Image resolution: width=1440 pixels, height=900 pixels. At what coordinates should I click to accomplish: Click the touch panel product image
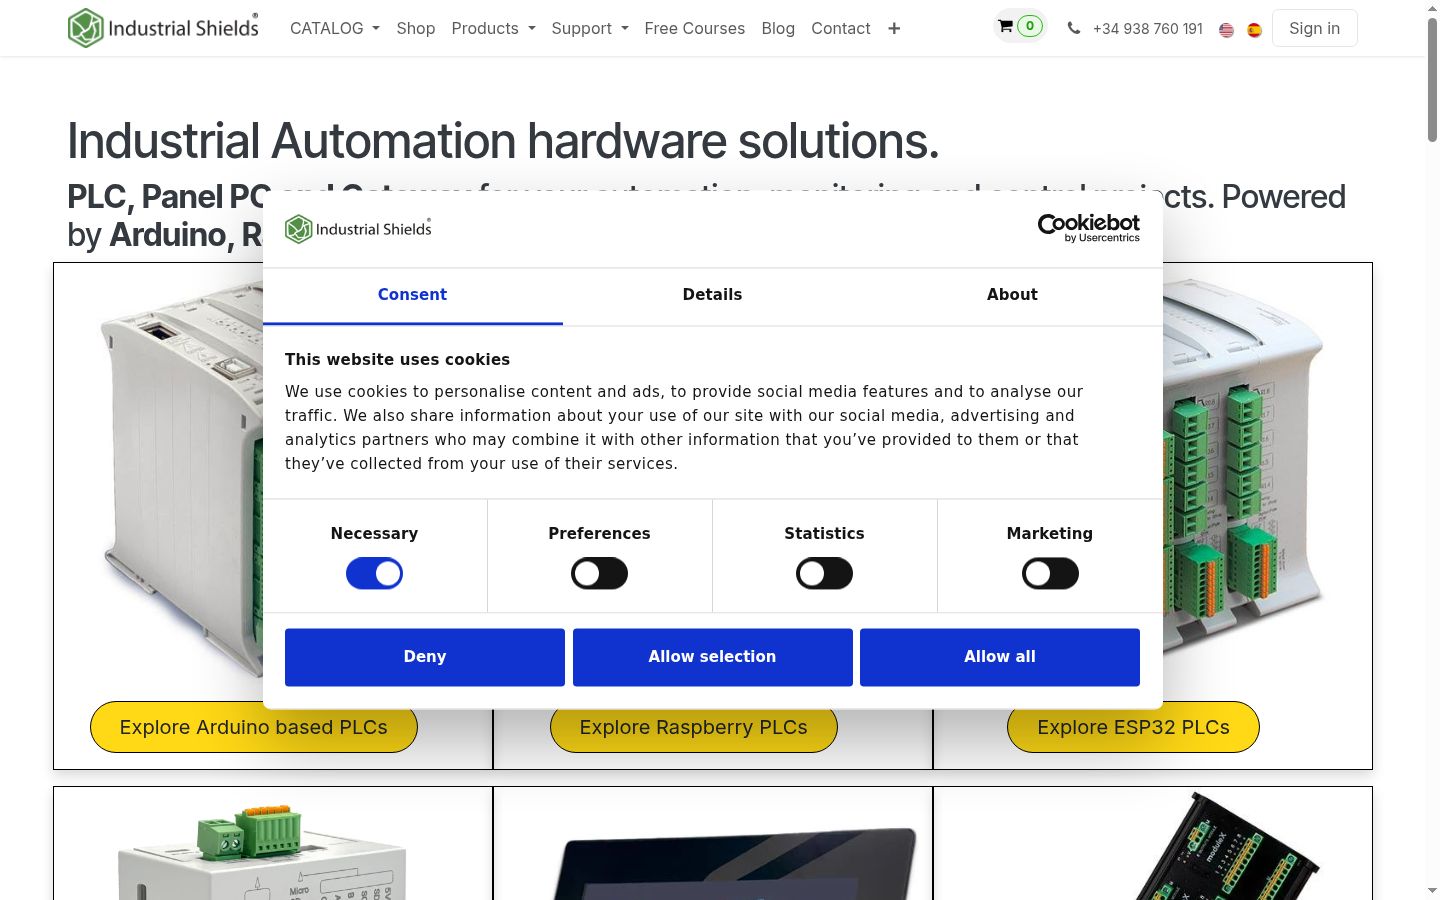[735, 863]
